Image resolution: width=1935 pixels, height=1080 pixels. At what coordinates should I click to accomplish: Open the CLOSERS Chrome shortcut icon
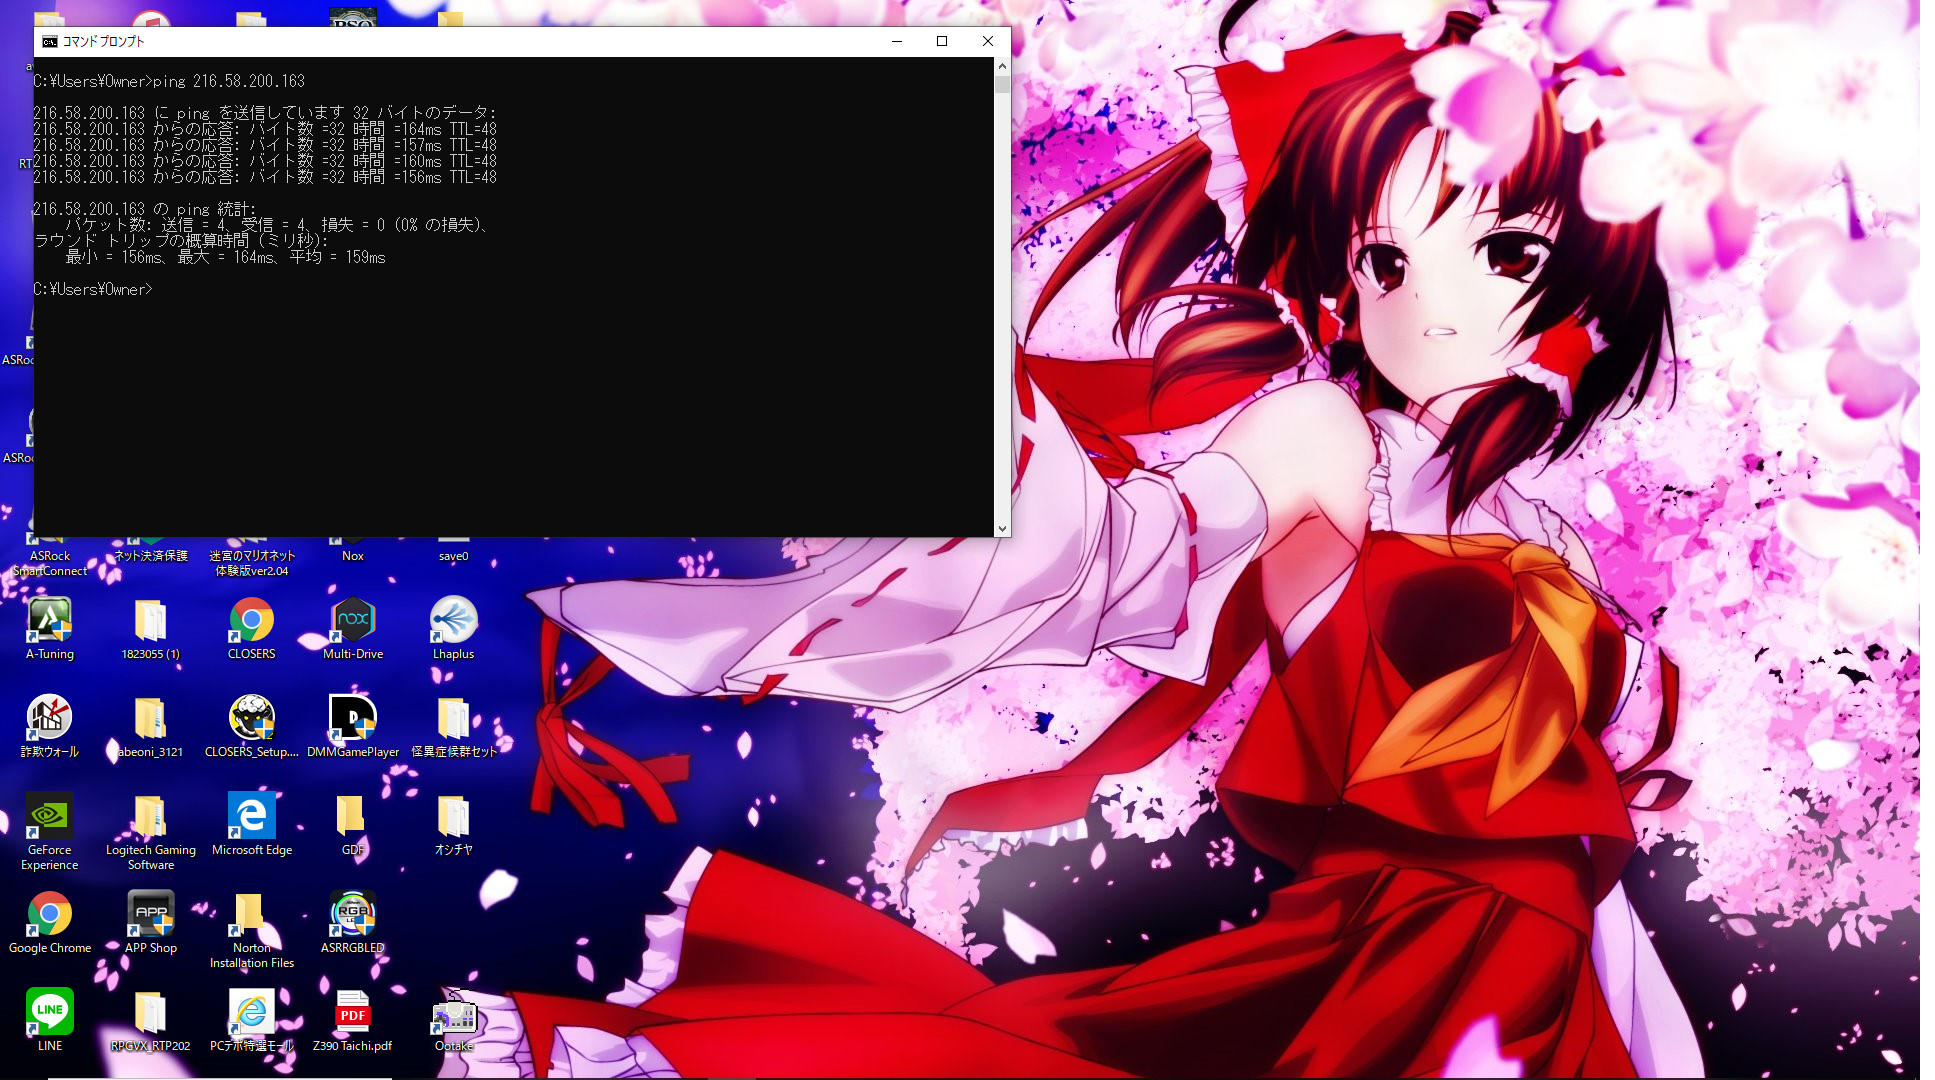click(251, 621)
